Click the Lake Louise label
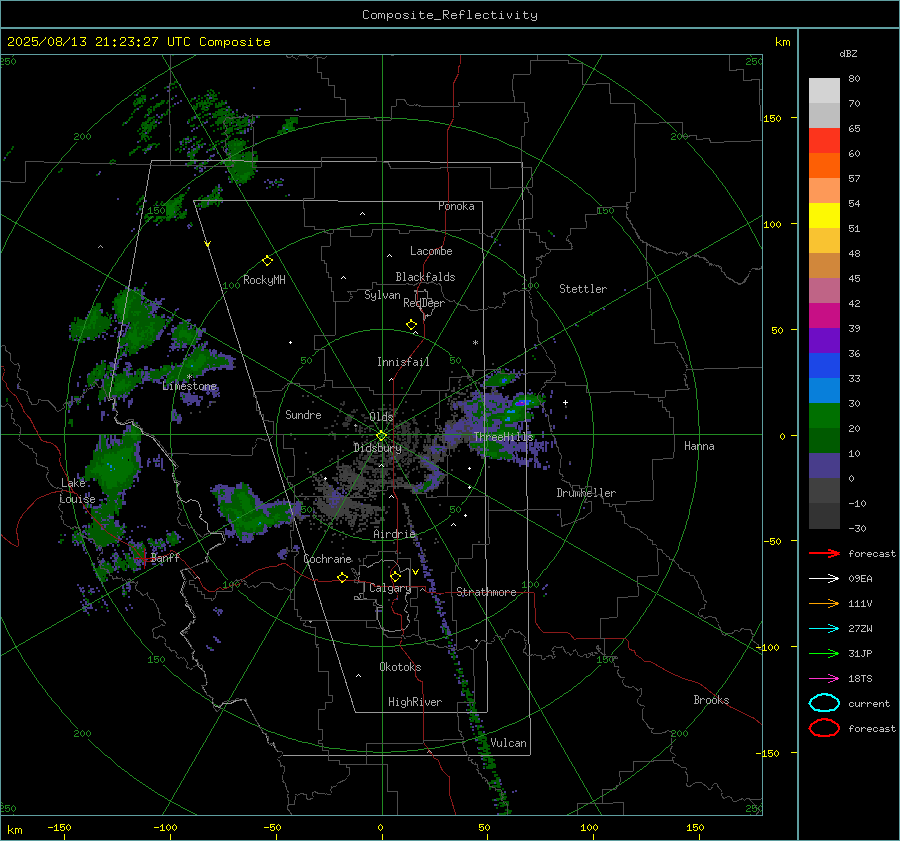This screenshot has height=841, width=900. (77, 491)
